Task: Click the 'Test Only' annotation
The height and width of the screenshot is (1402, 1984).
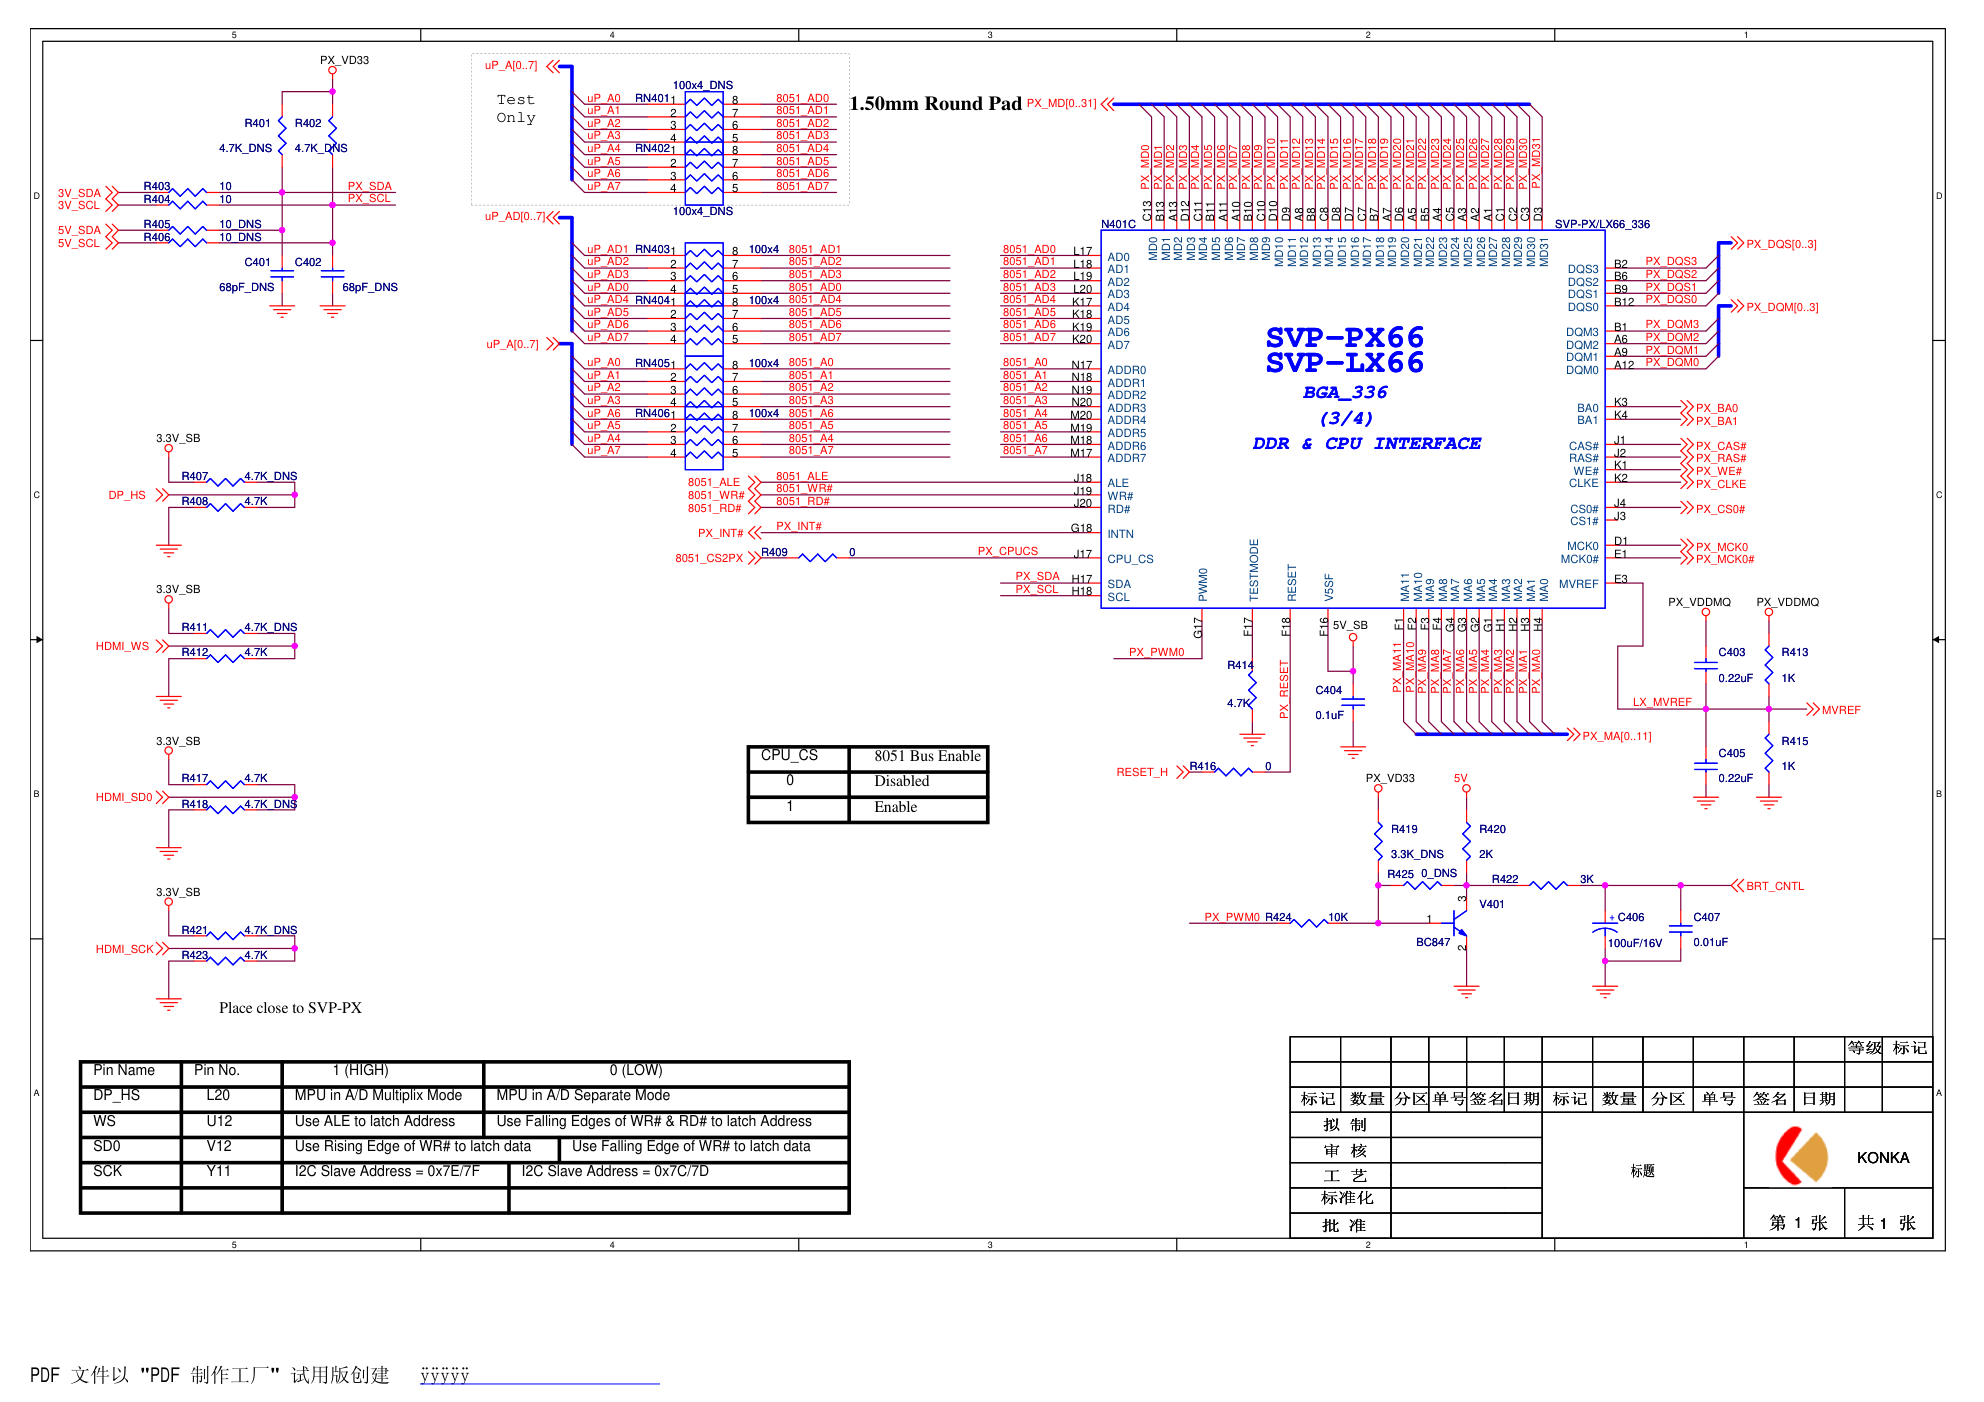Action: [x=516, y=109]
